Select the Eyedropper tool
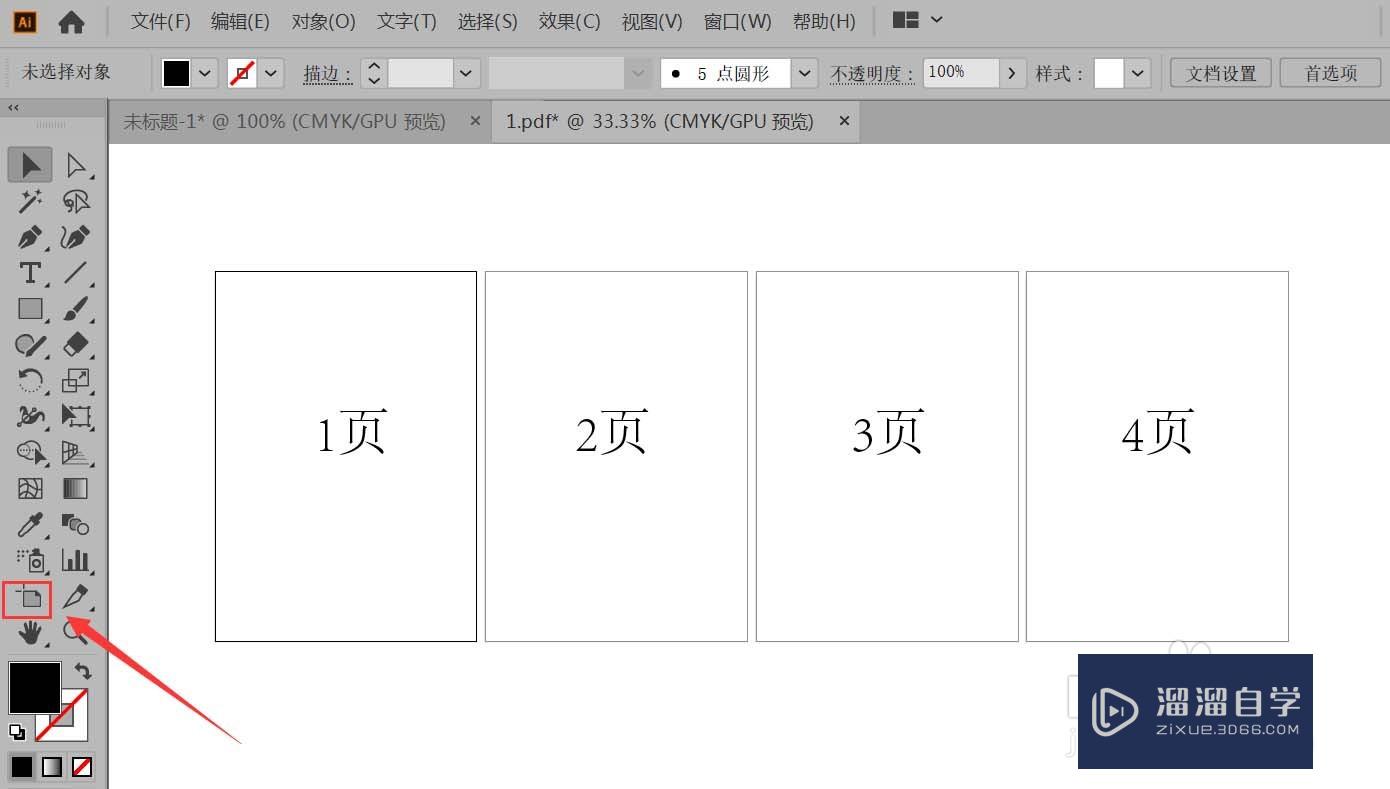The image size is (1390, 789). point(30,524)
